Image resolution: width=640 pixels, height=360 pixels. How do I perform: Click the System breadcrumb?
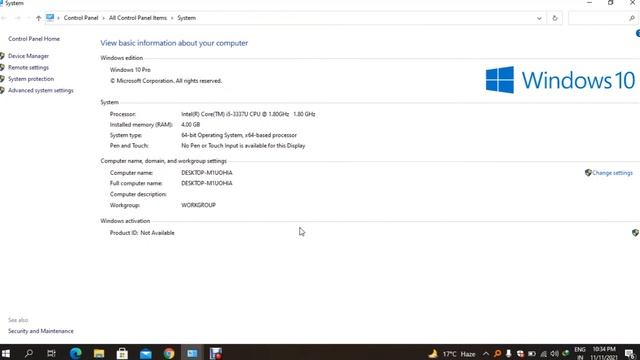click(186, 18)
